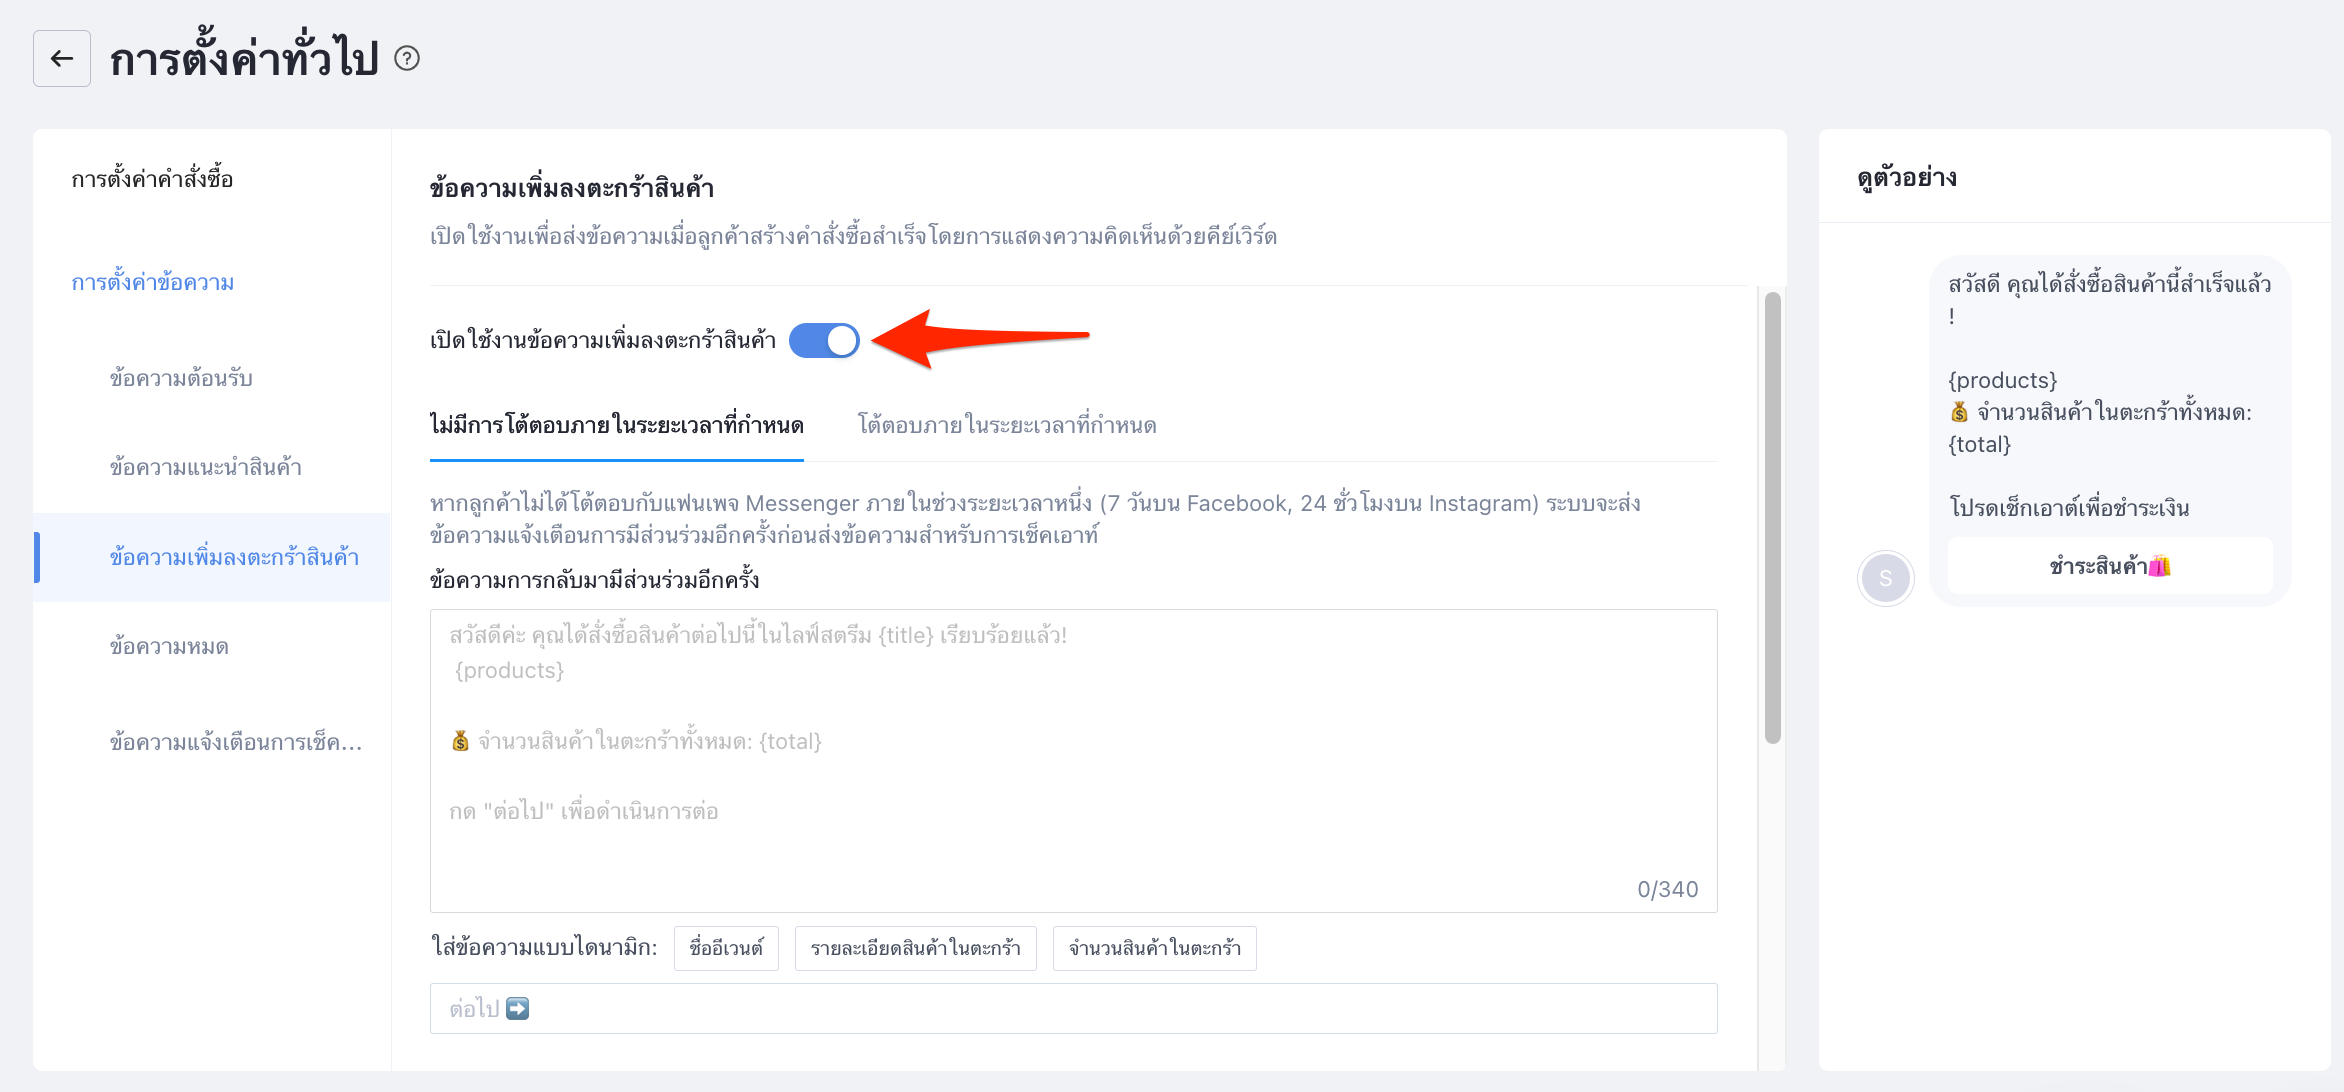Click the back arrow button
Image resolution: width=2344 pixels, height=1092 pixels.
coord(62,59)
